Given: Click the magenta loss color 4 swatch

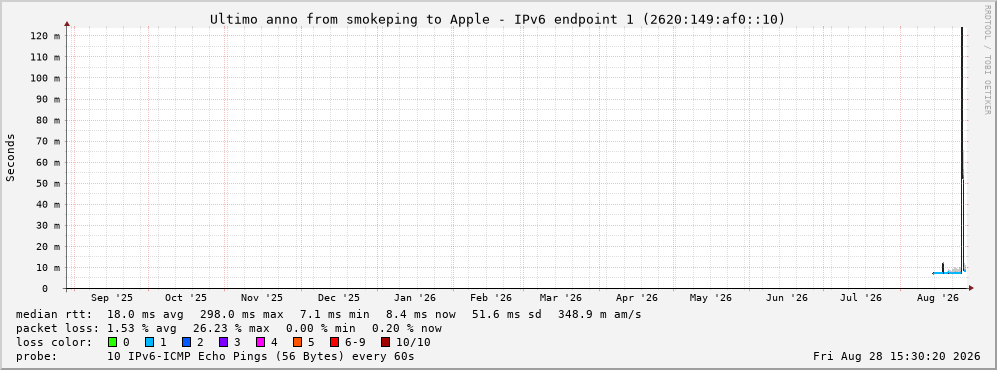Looking at the screenshot, I should coord(261,343).
